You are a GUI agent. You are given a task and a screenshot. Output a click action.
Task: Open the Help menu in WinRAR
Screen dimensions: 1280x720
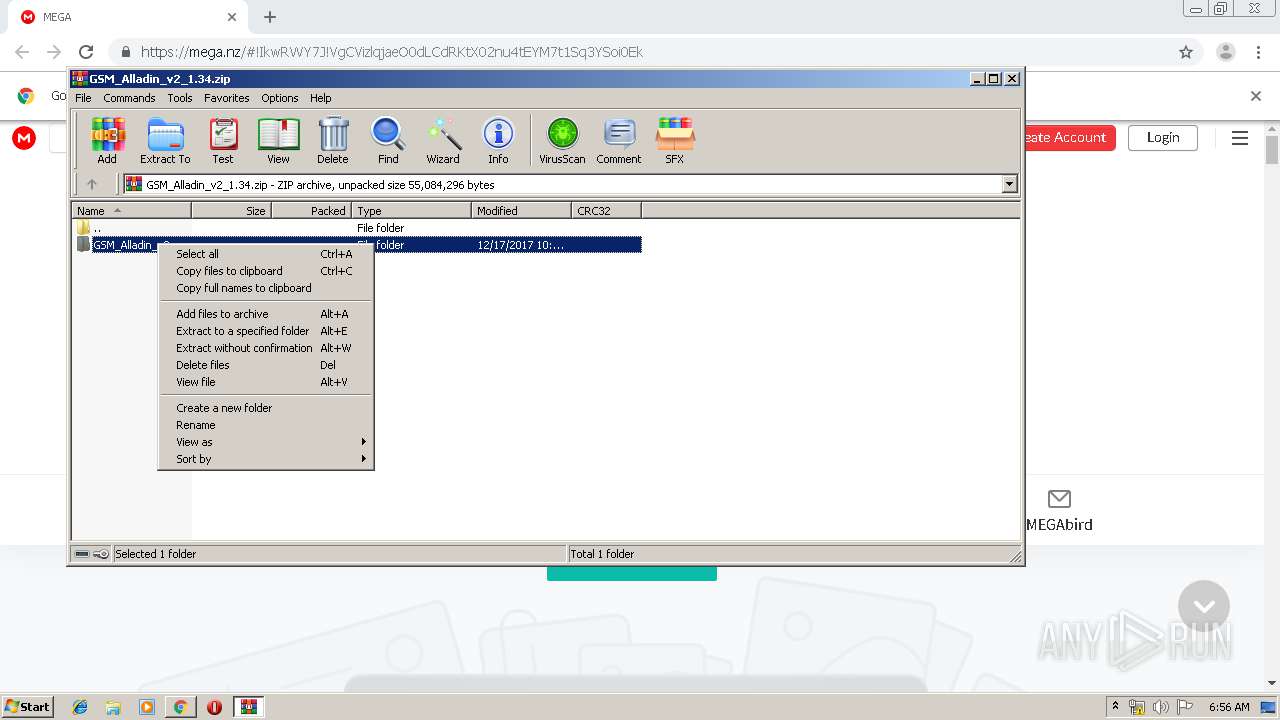coord(320,98)
